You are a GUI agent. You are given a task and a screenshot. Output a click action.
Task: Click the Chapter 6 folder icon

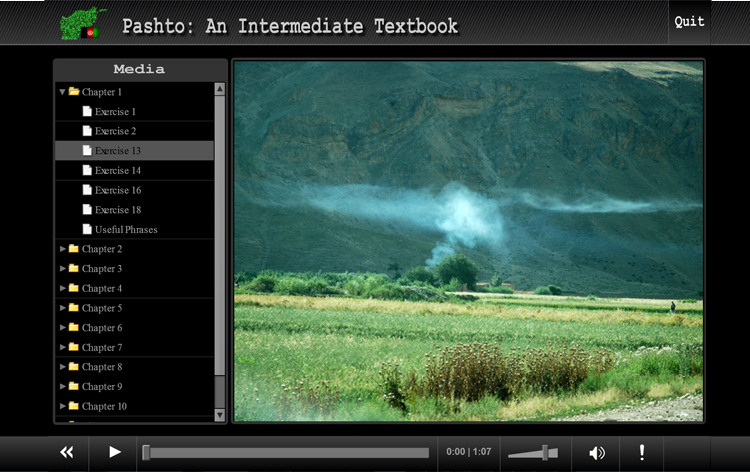(x=74, y=327)
